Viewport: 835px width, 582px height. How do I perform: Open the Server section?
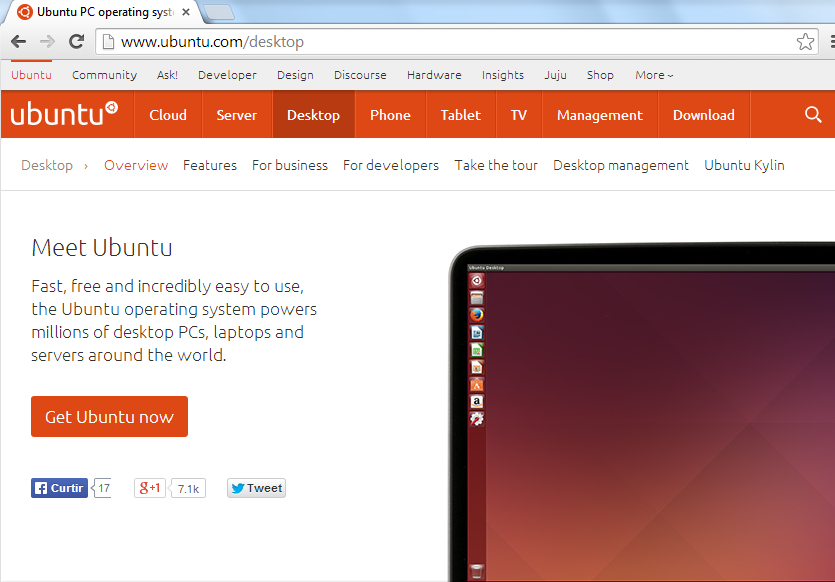236,114
